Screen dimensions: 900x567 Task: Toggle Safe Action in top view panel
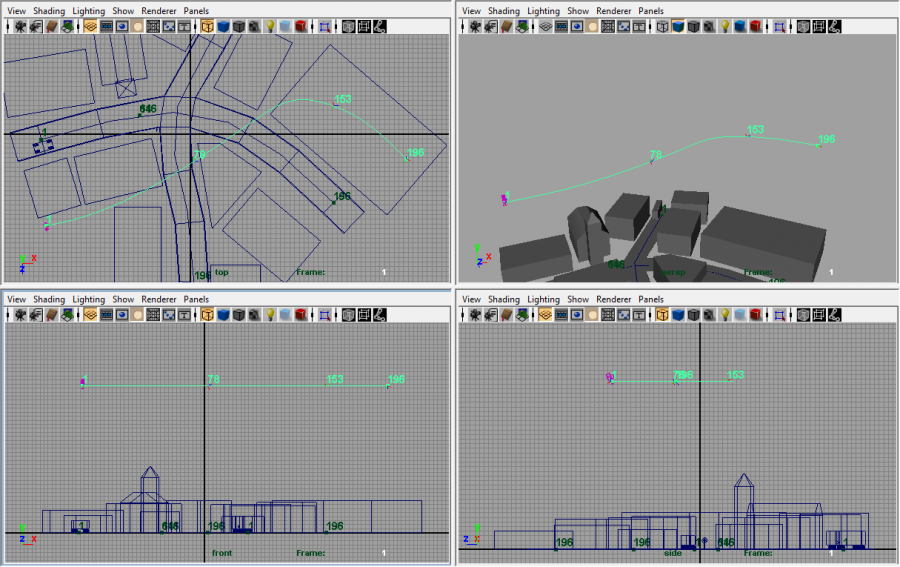pyautogui.click(x=168, y=26)
